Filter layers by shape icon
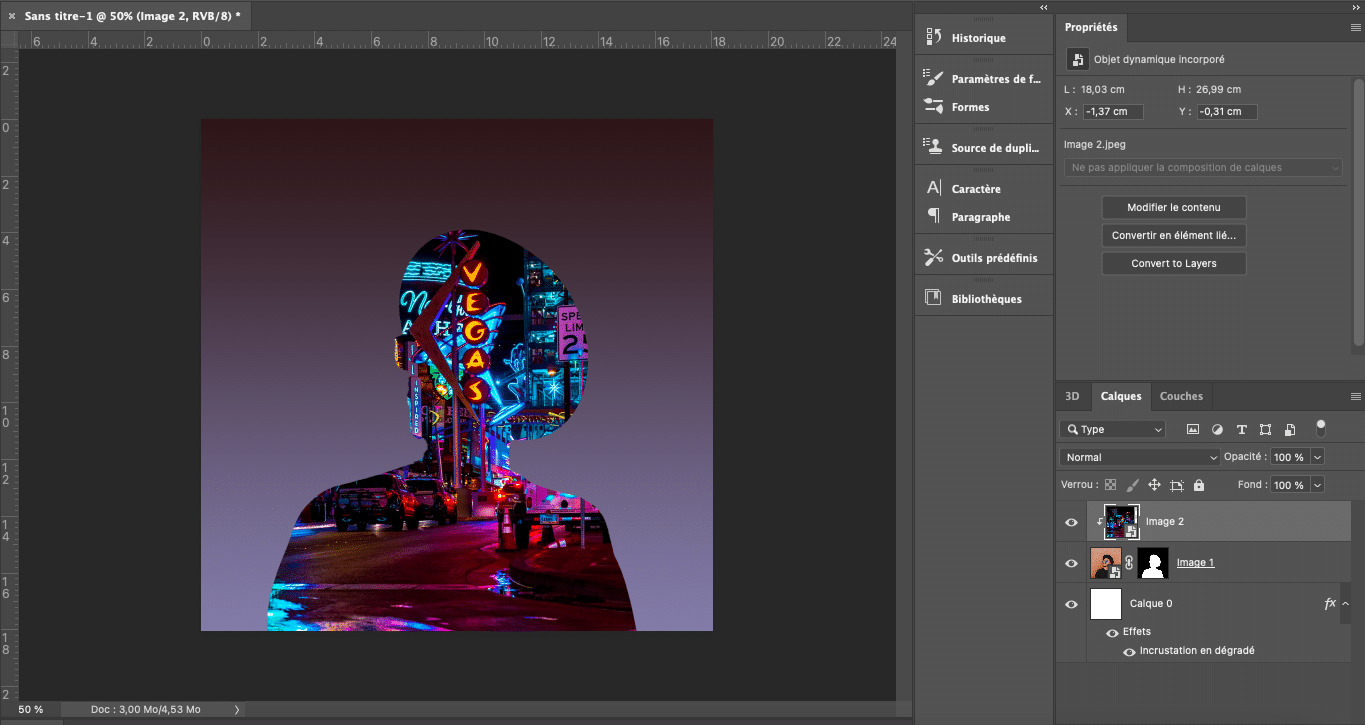This screenshot has width=1365, height=725. tap(1266, 429)
